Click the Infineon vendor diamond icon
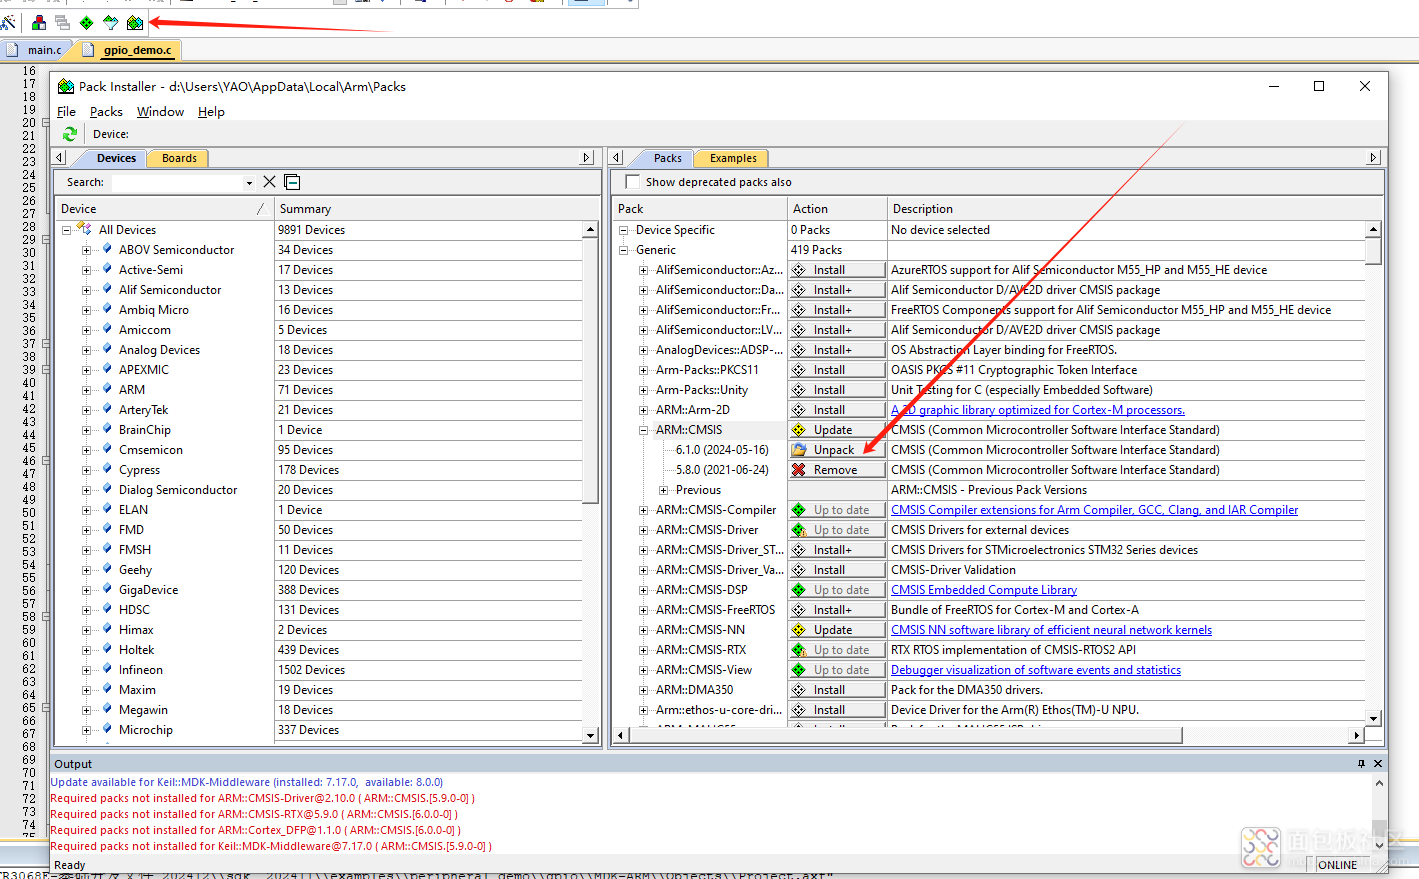 pyautogui.click(x=107, y=669)
